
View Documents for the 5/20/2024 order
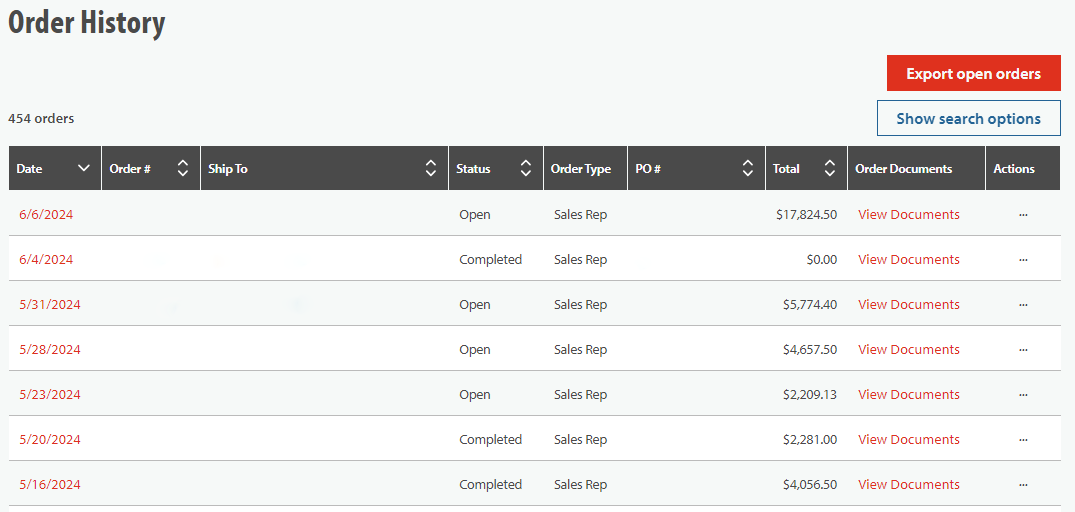click(908, 440)
